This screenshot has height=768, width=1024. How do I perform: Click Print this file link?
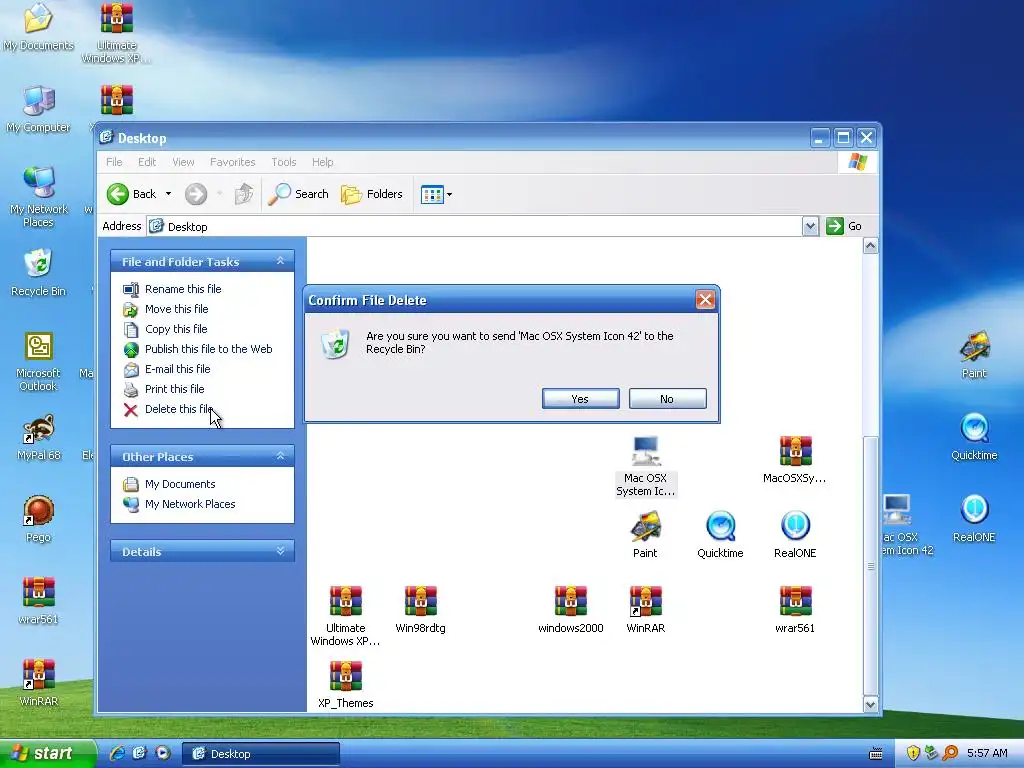174,389
